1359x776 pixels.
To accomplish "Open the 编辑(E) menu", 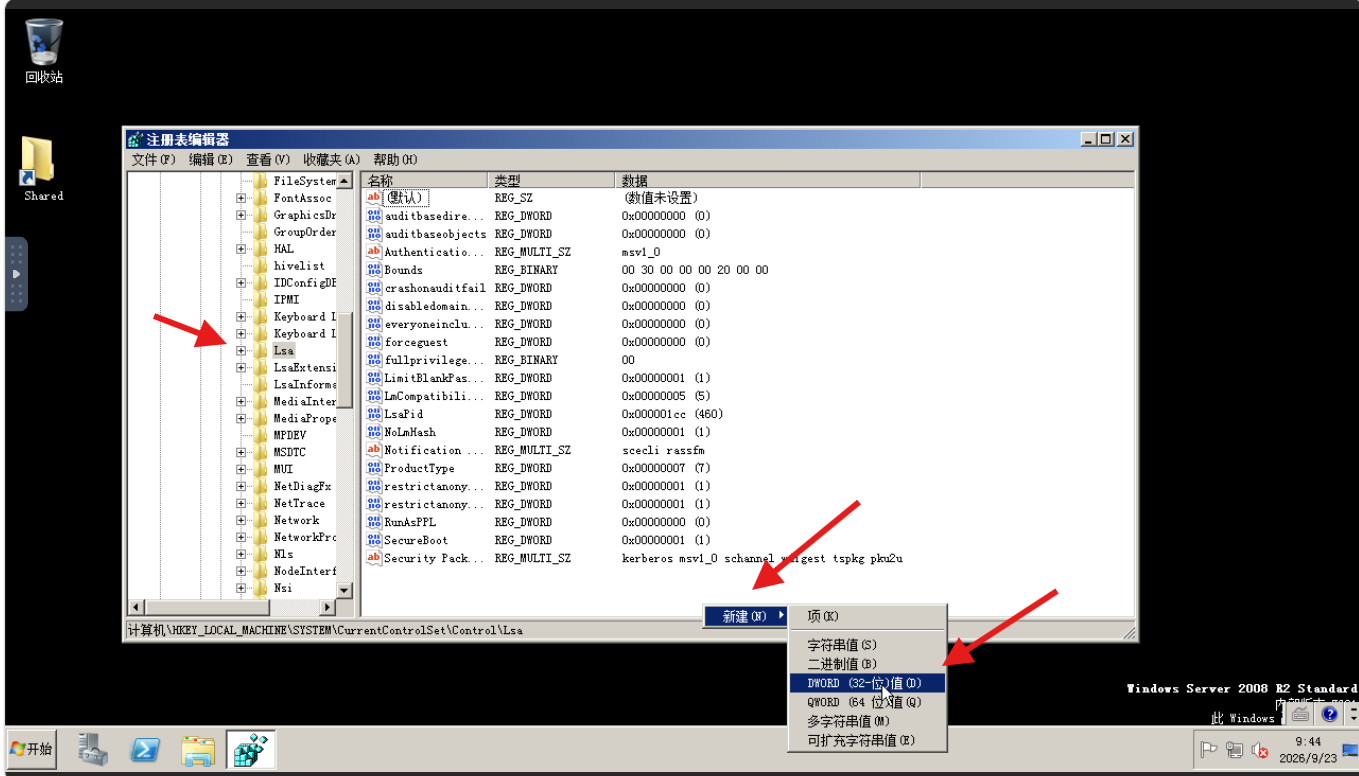I will tap(211, 160).
